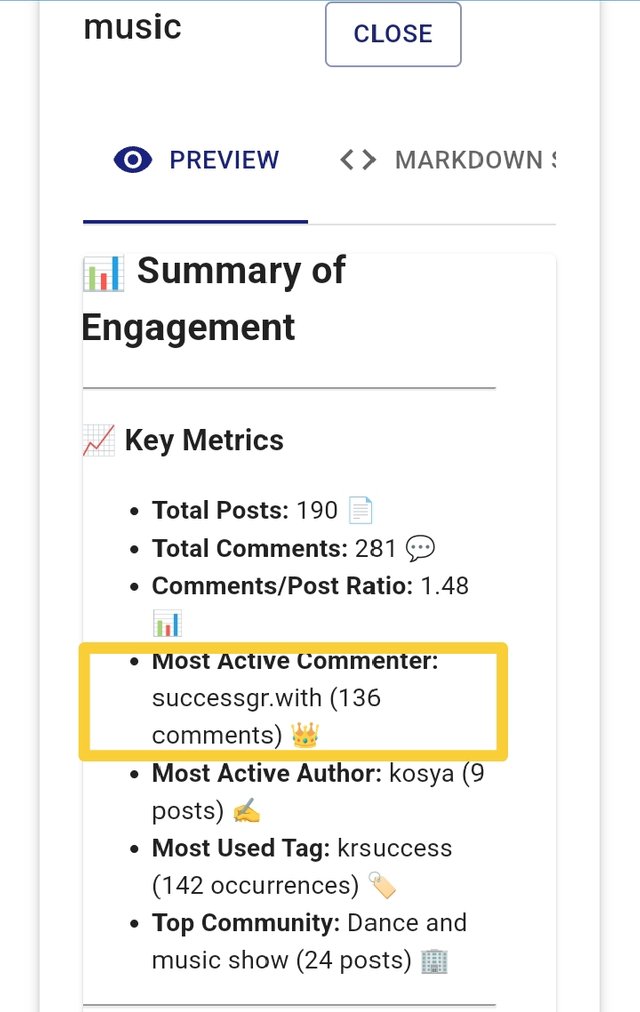
Task: Click the writing hand icon after kosya posts
Action: 247,811
